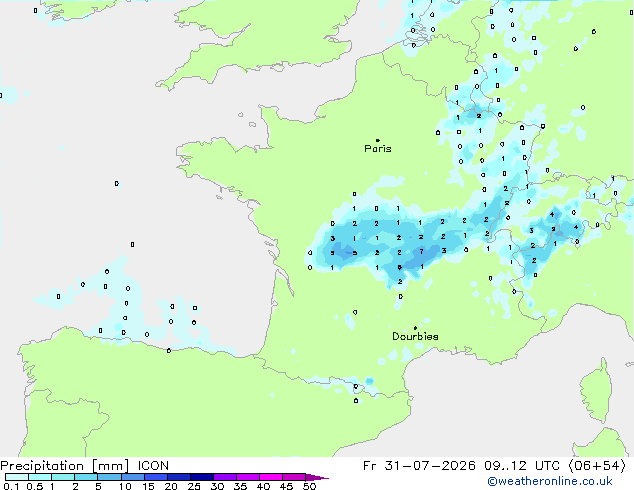The width and height of the screenshot is (634, 490).
Task: Pick the 0.5–1 mm legend color swatch
Action: point(40,477)
